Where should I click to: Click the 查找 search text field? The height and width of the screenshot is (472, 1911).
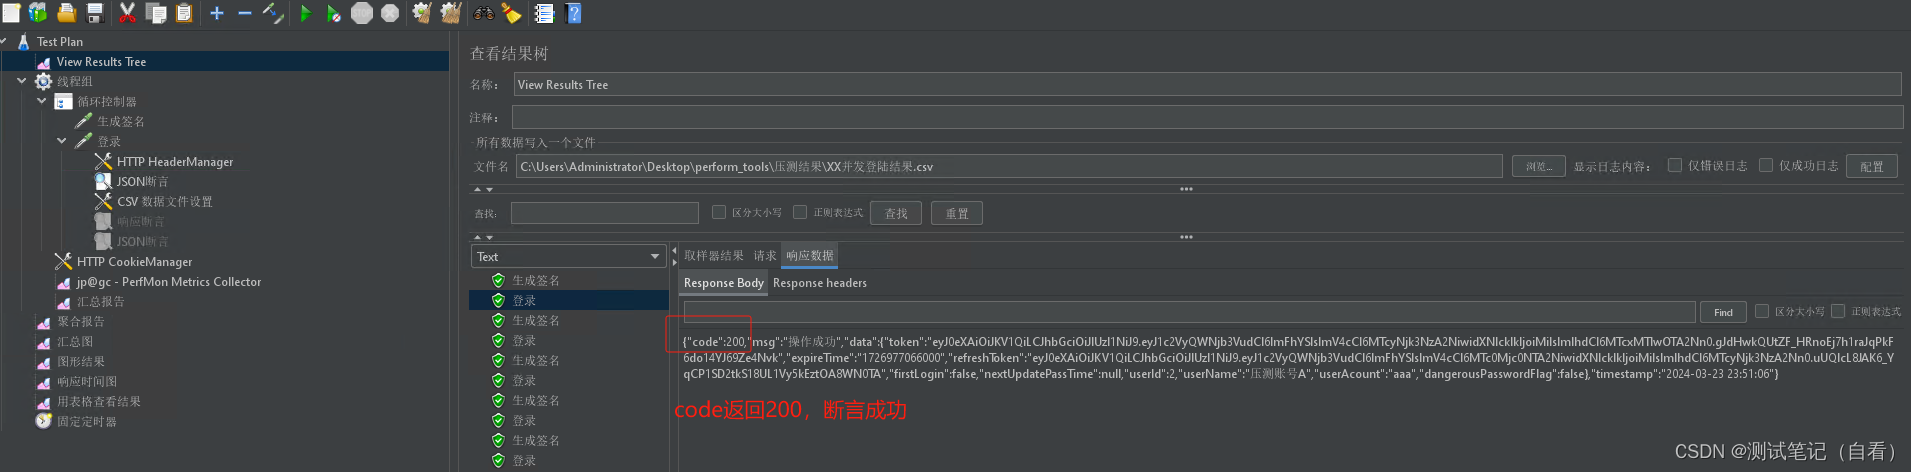[605, 213]
